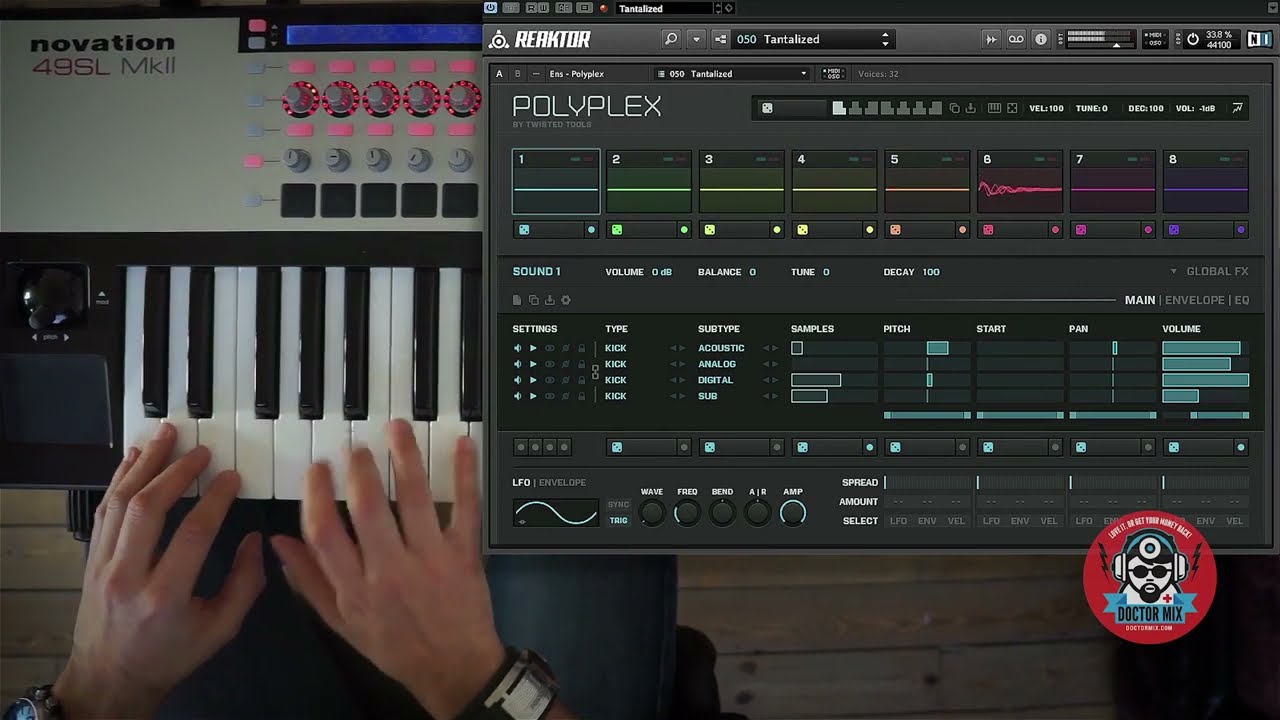Screen dimensions: 1280x720
Task: Click the global randomize dice icon in Polyplex header
Action: [767, 108]
